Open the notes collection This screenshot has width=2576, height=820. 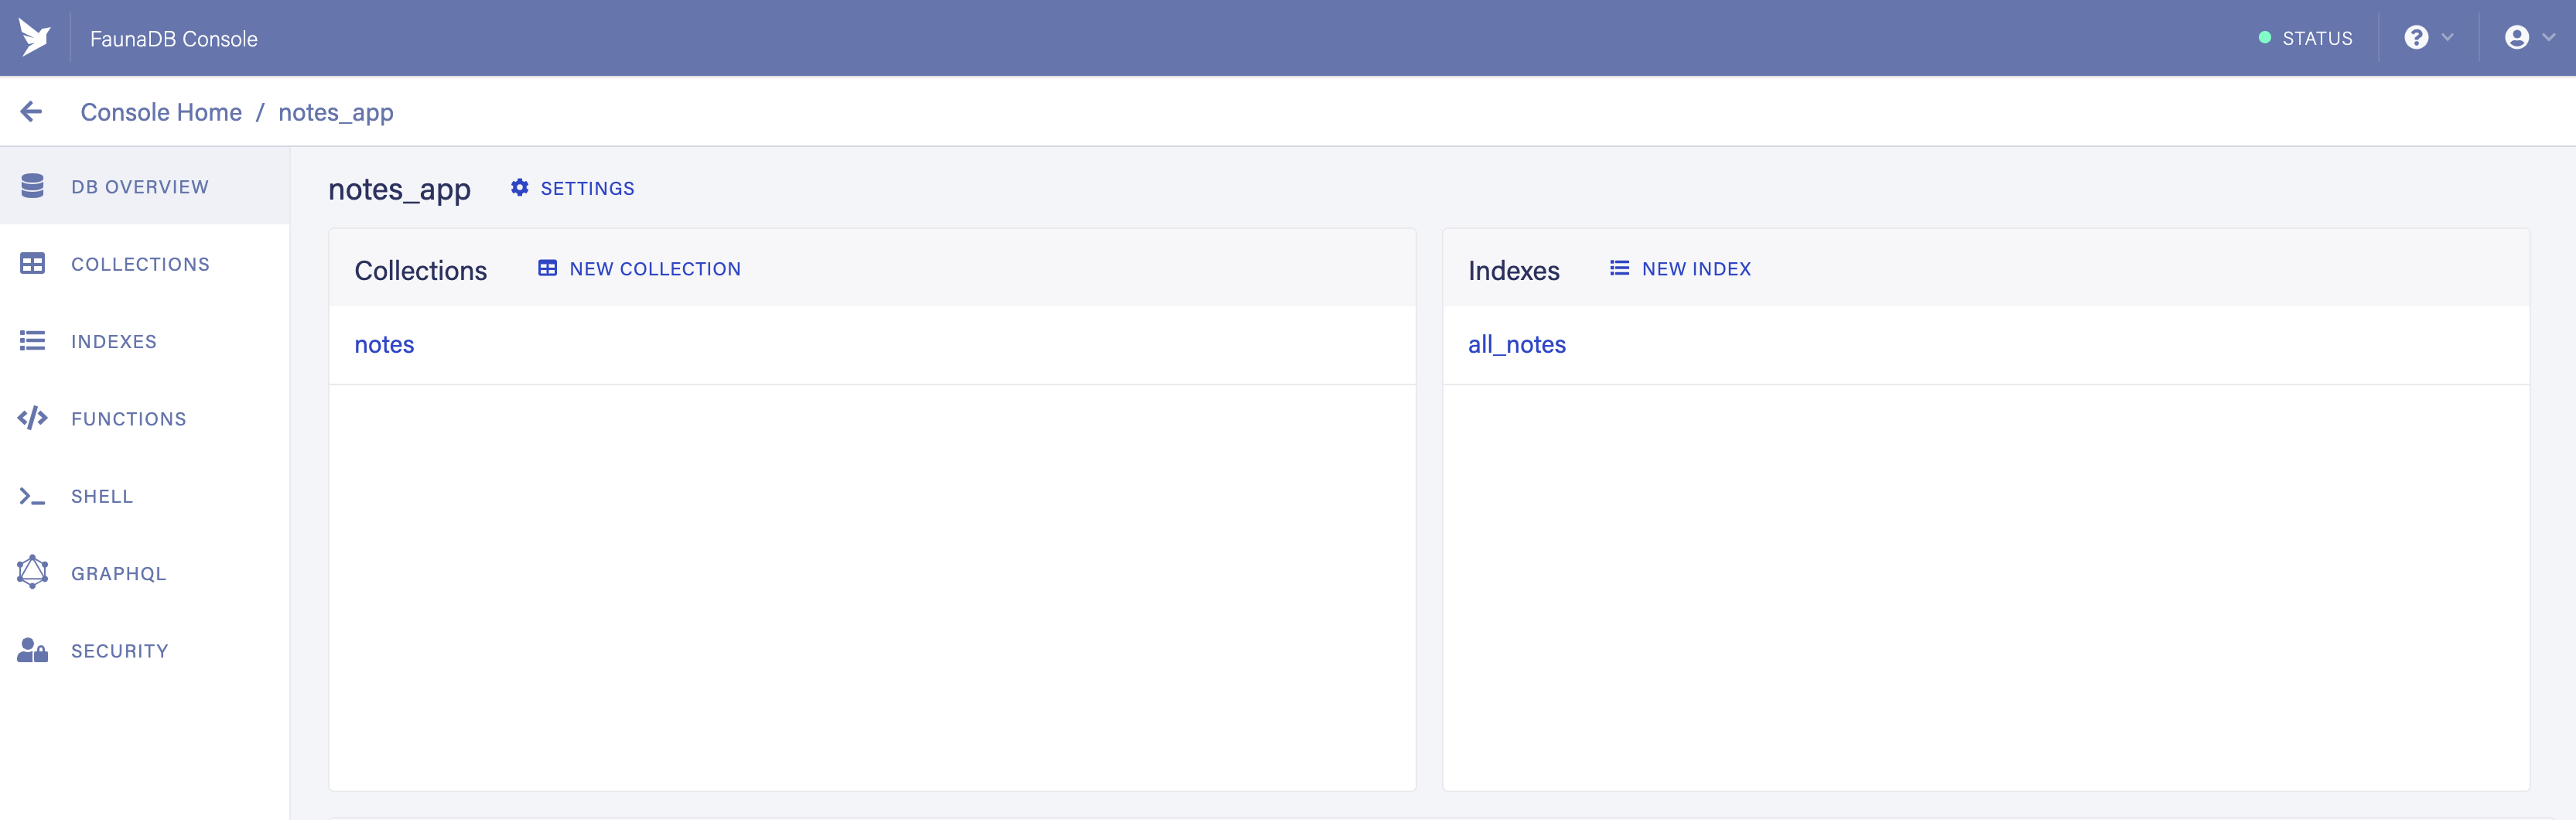coord(384,344)
